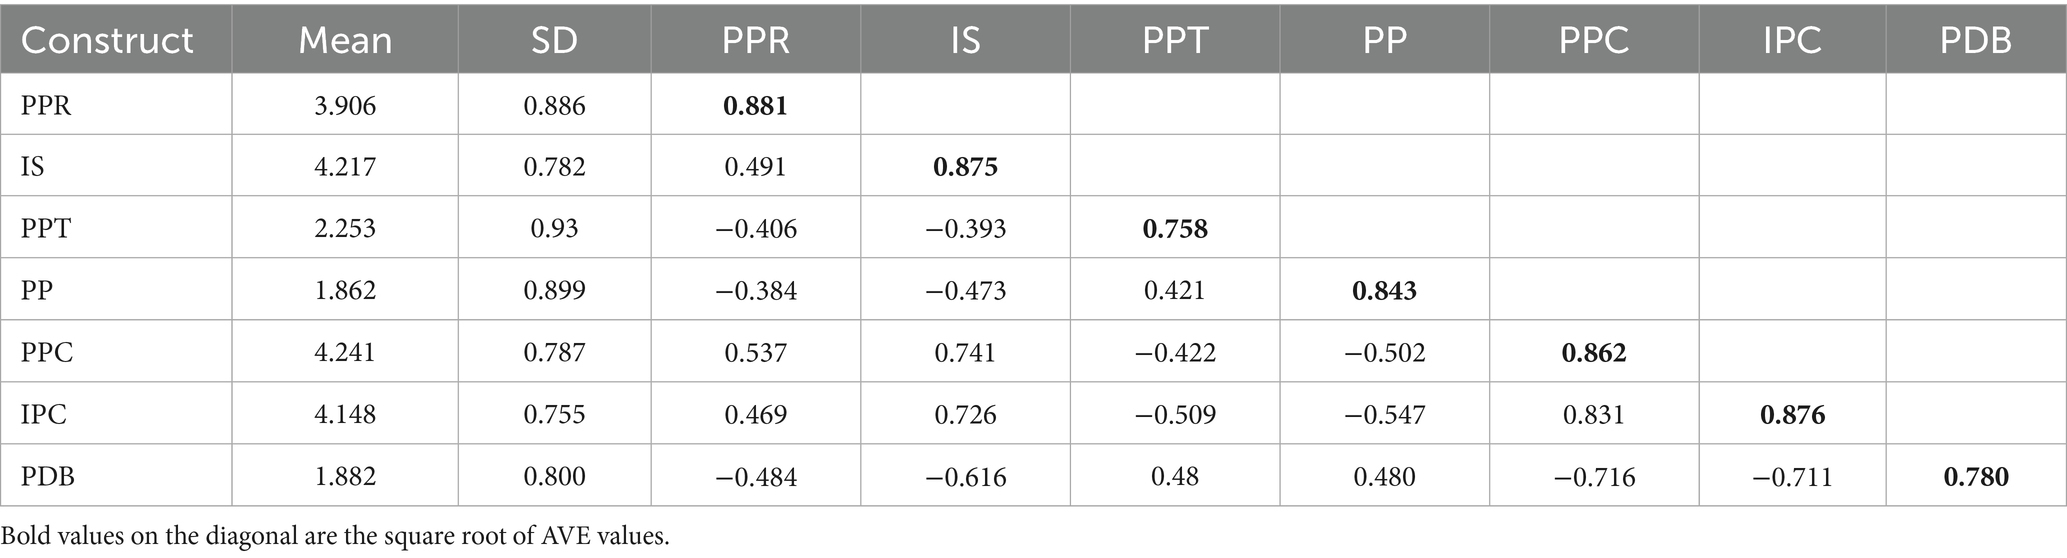Select bold diagonal value 0.758

click(x=1175, y=229)
